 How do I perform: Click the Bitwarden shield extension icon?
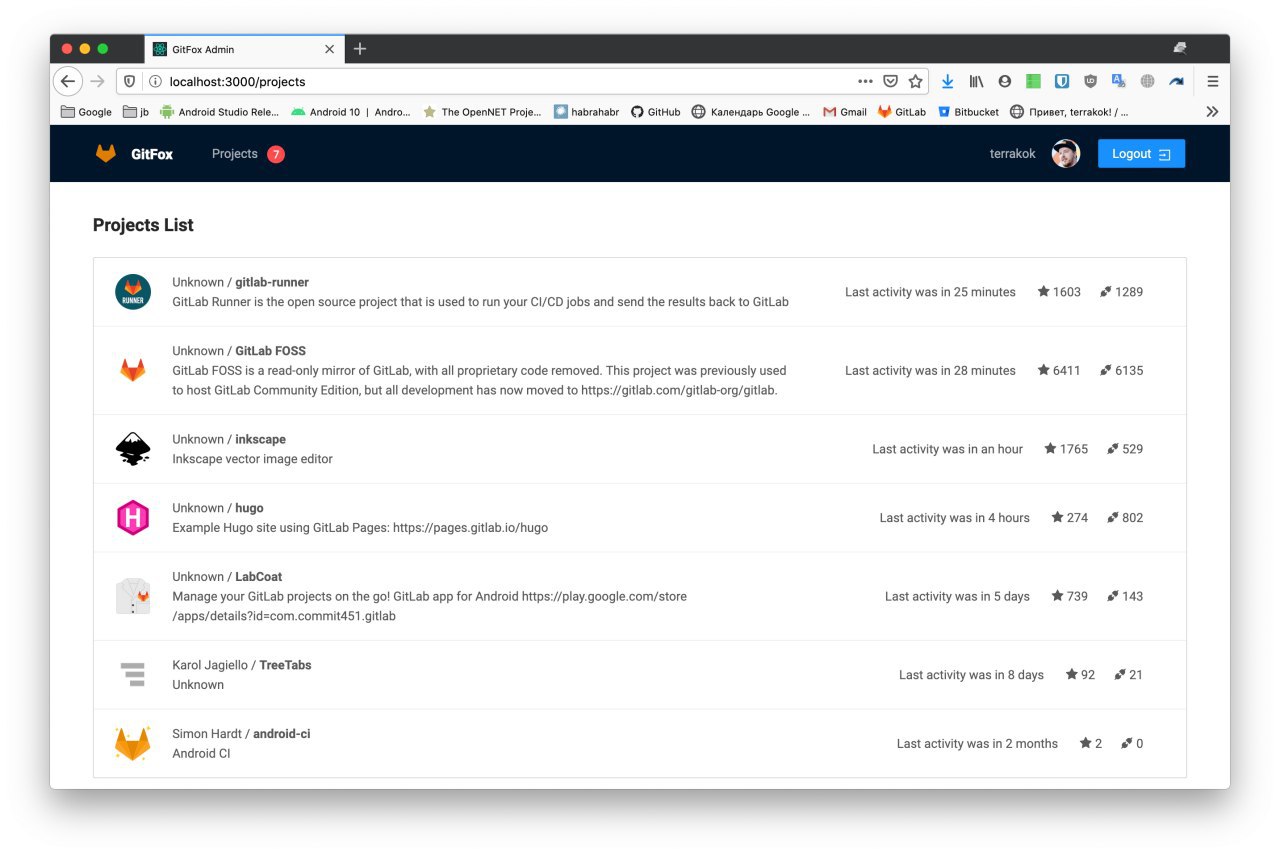[1062, 82]
